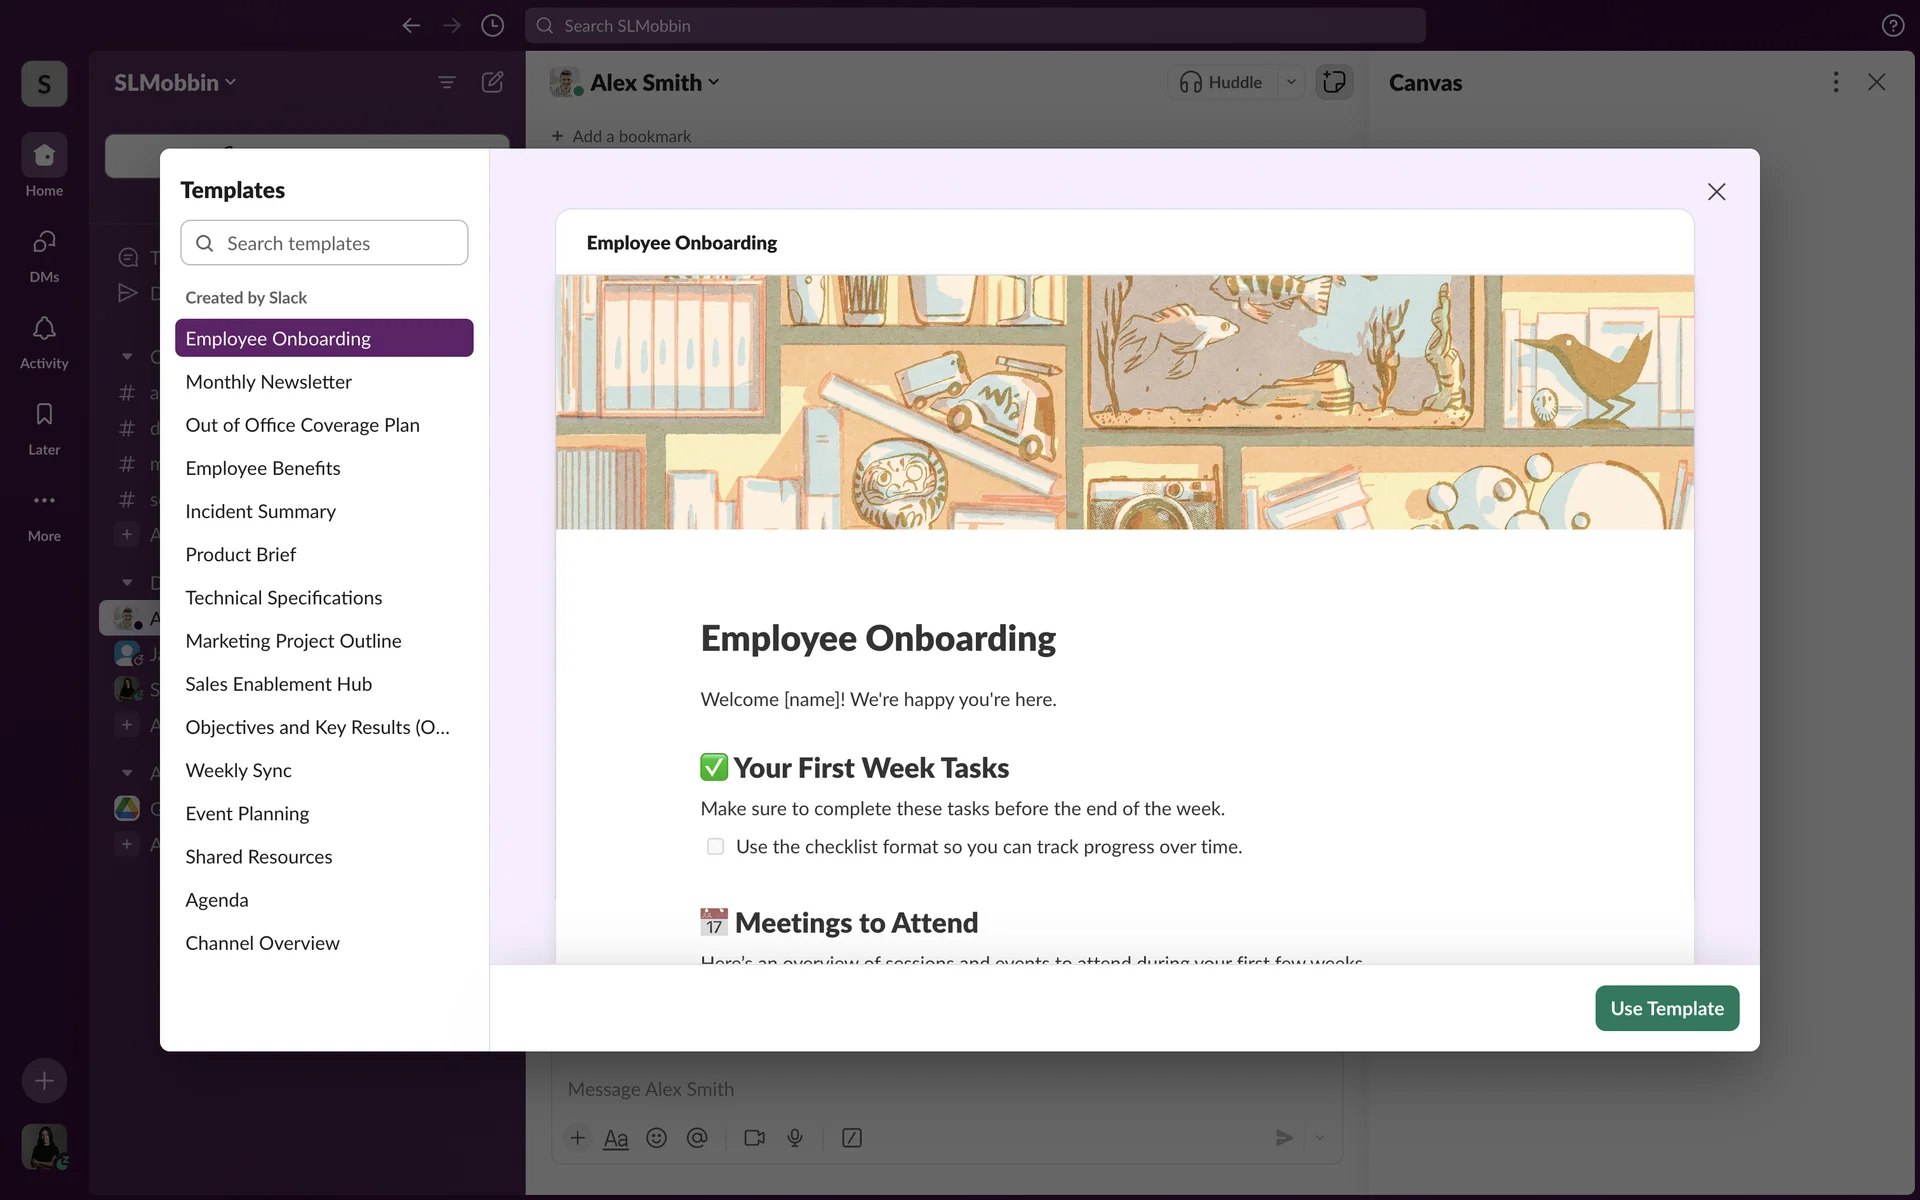Expand the Alex Smith name dropdown

point(654,83)
